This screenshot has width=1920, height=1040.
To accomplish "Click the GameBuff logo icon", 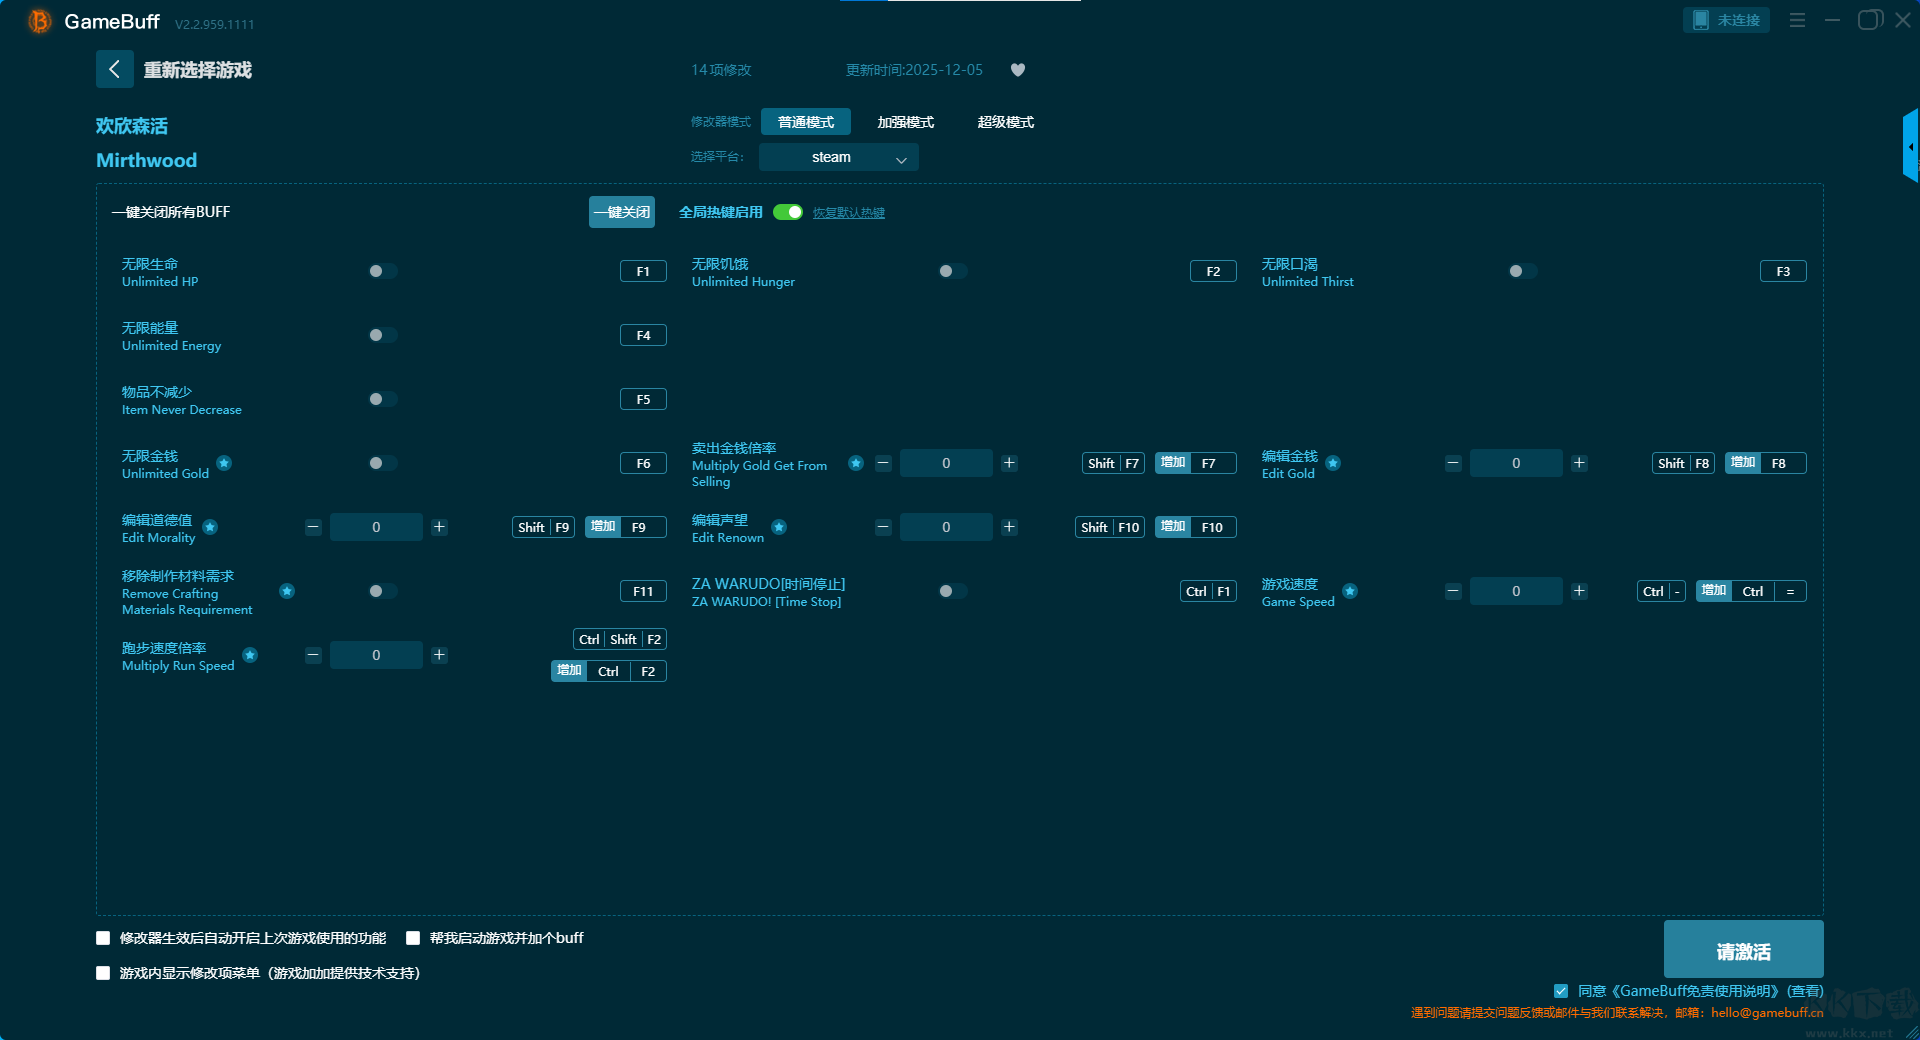I will [40, 21].
